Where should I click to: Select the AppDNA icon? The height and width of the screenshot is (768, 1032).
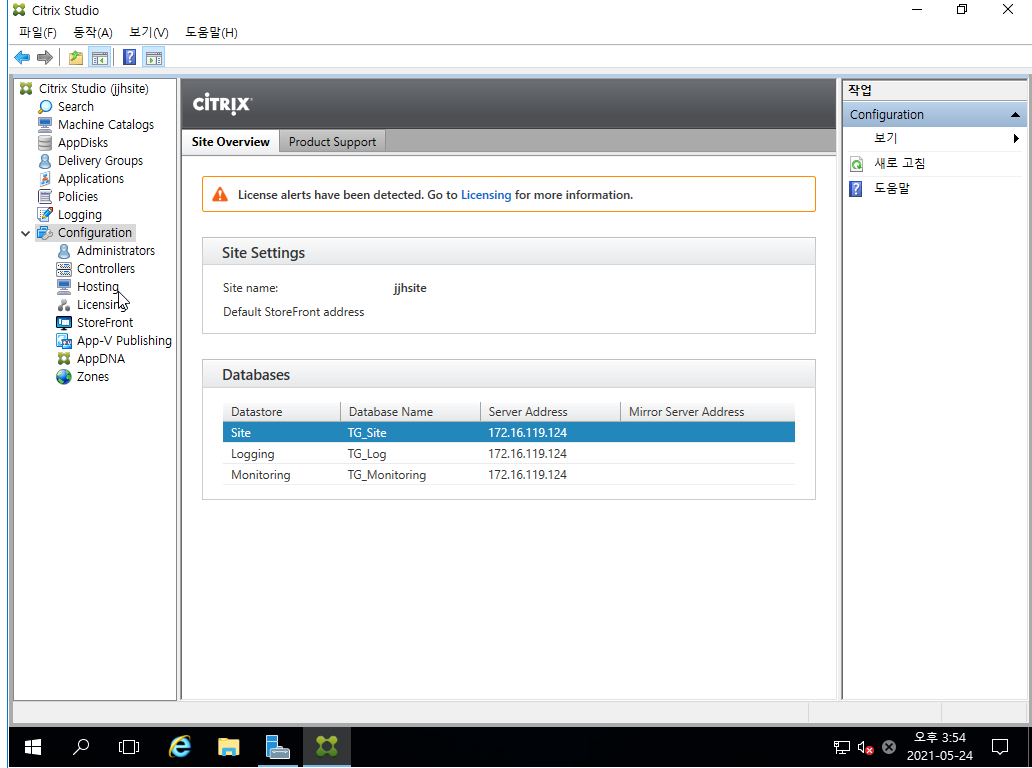(64, 359)
